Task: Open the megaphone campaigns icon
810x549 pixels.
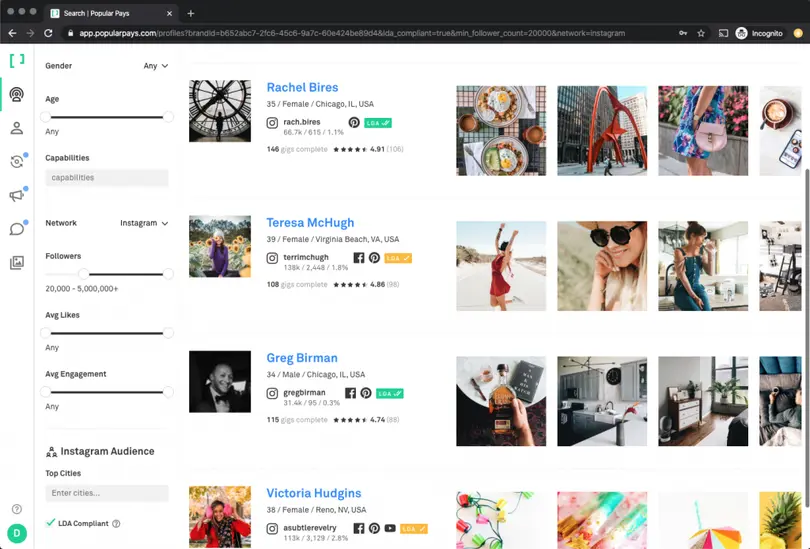Action: pos(16,196)
